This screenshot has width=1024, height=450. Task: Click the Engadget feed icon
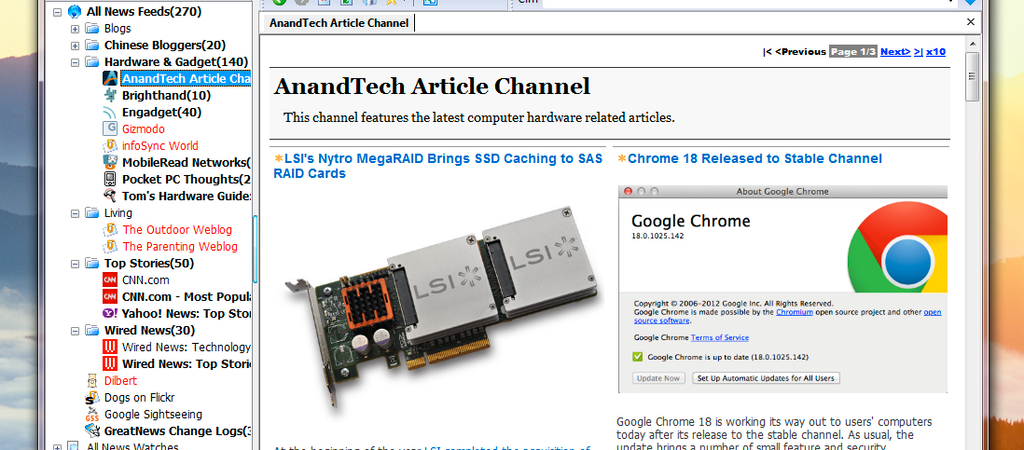click(x=110, y=112)
